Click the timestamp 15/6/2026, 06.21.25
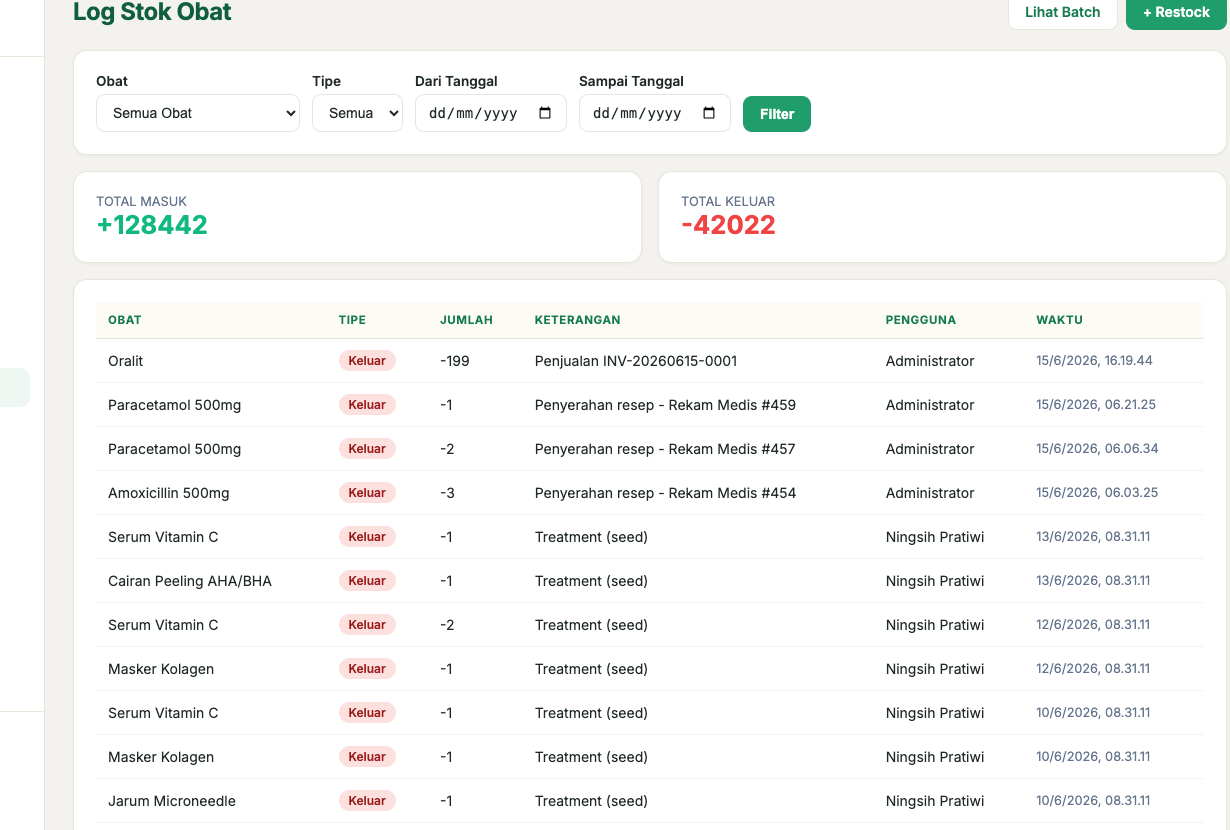 pyautogui.click(x=1096, y=405)
